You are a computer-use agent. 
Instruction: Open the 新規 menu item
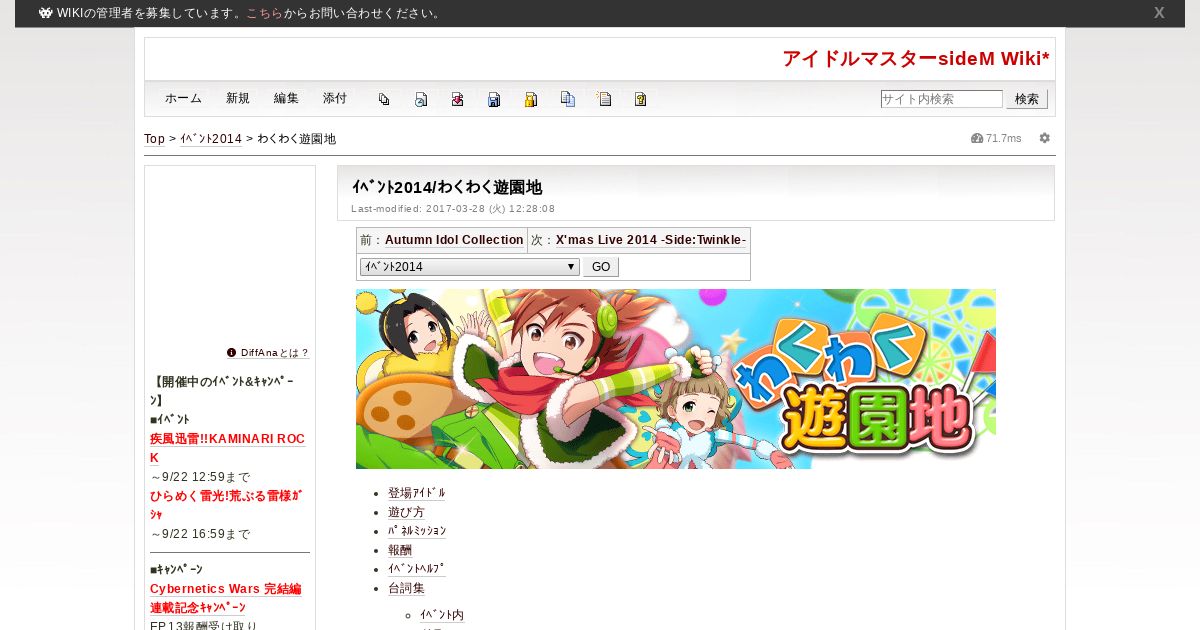[238, 98]
